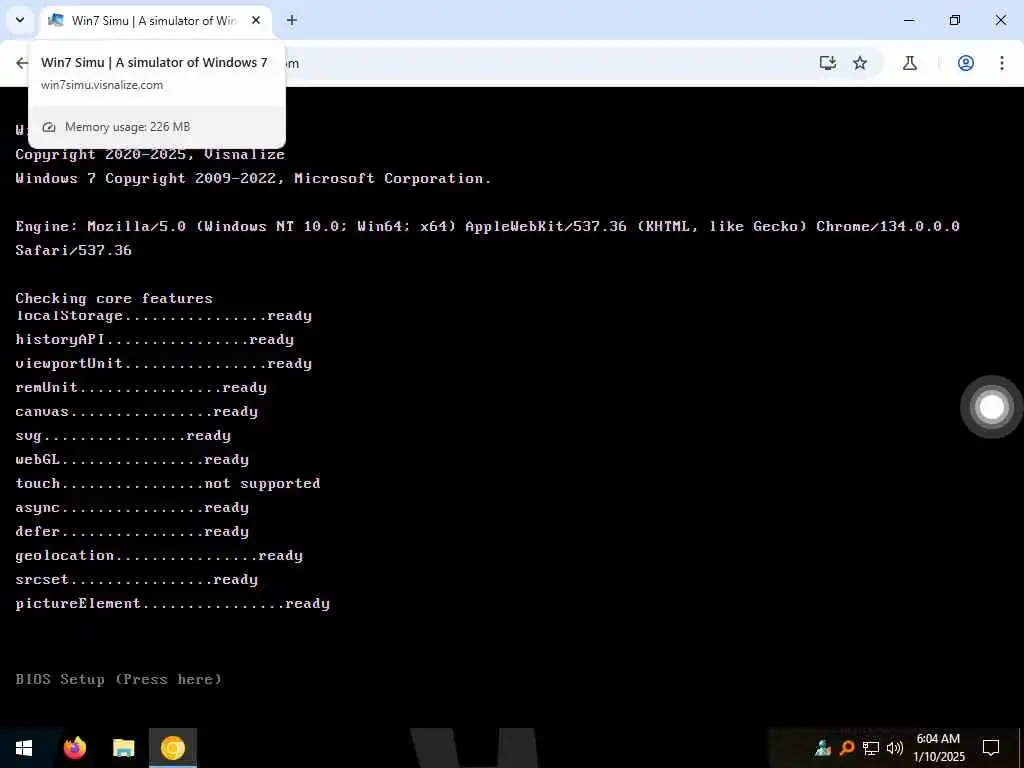This screenshot has height=768, width=1024.
Task: Click the 'Copyright 2020-2025, Visnalize' line
Action: (150, 154)
